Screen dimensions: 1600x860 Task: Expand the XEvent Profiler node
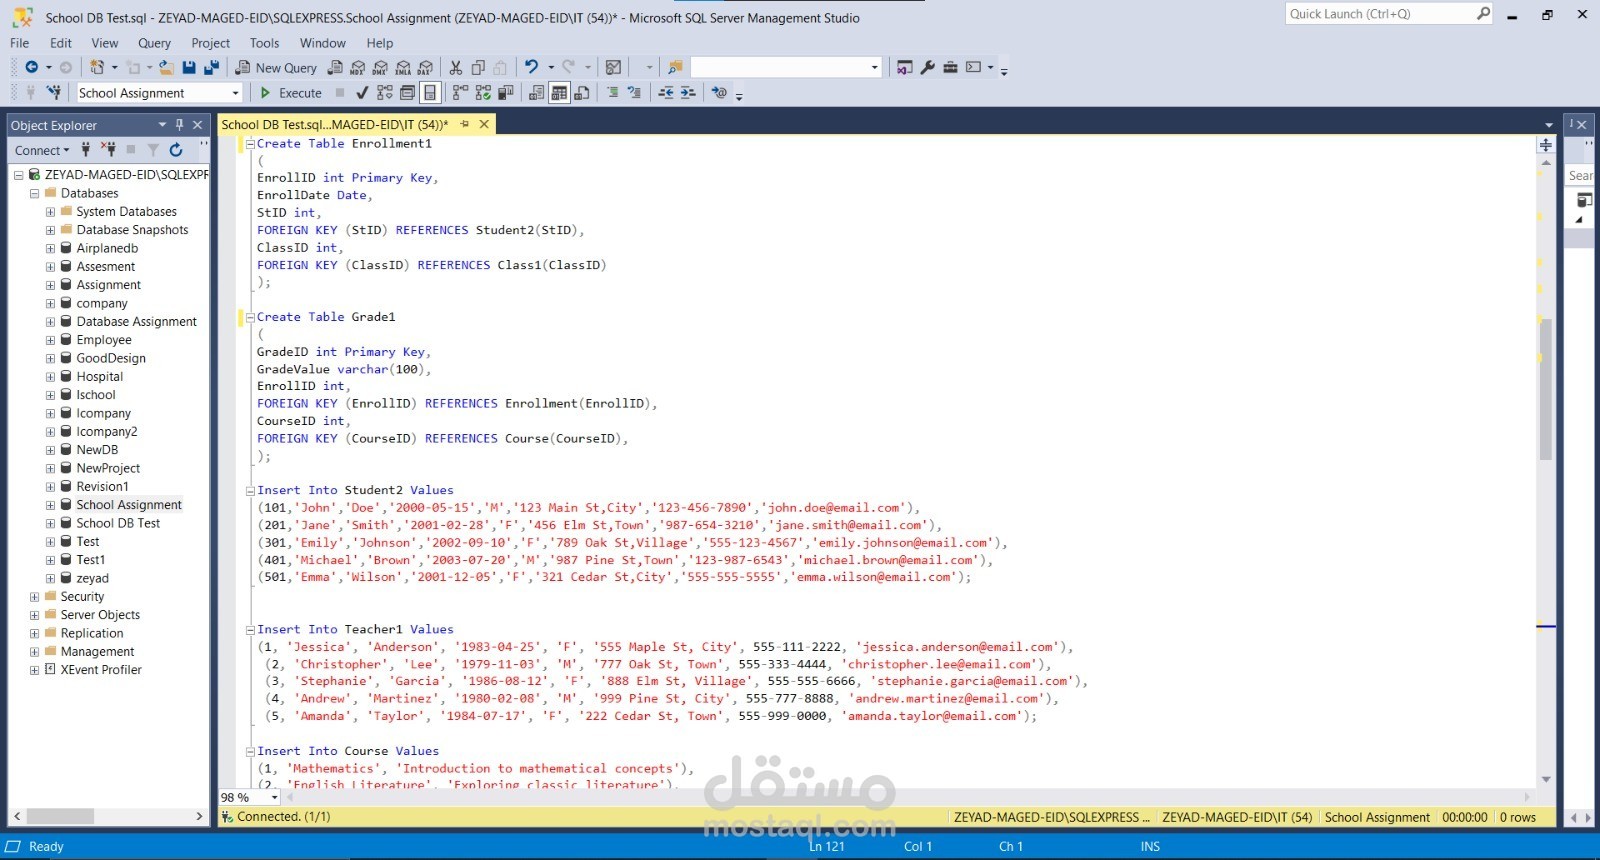click(x=34, y=670)
